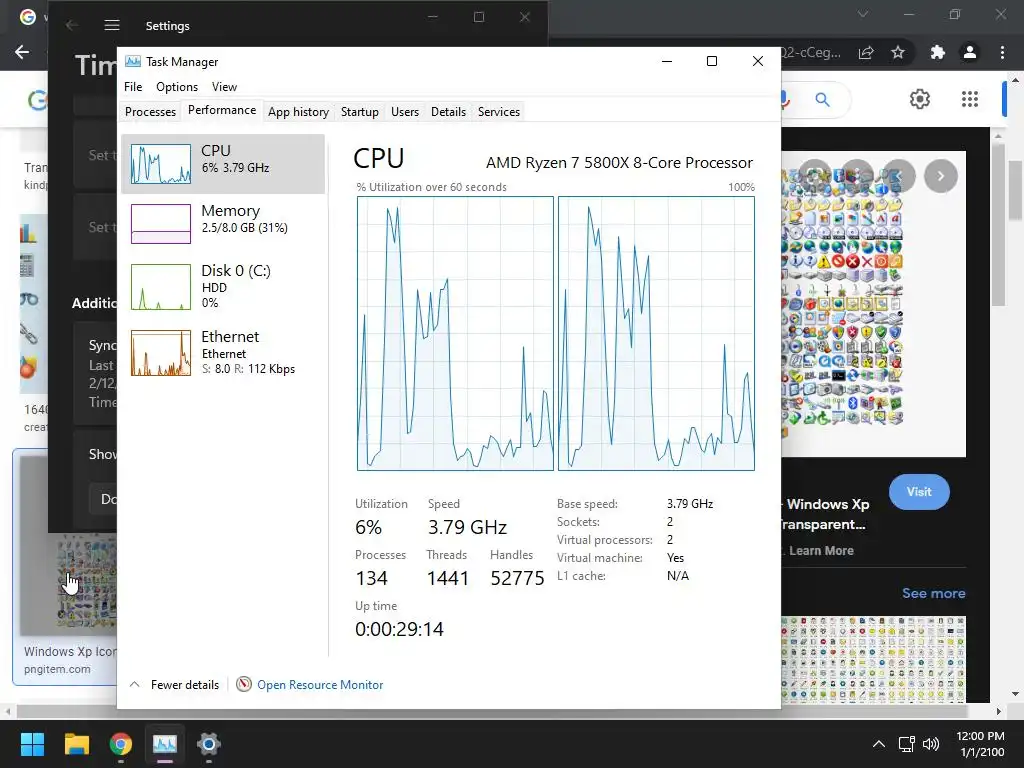Select the Ethernet mini graph thumbnail

click(x=161, y=353)
